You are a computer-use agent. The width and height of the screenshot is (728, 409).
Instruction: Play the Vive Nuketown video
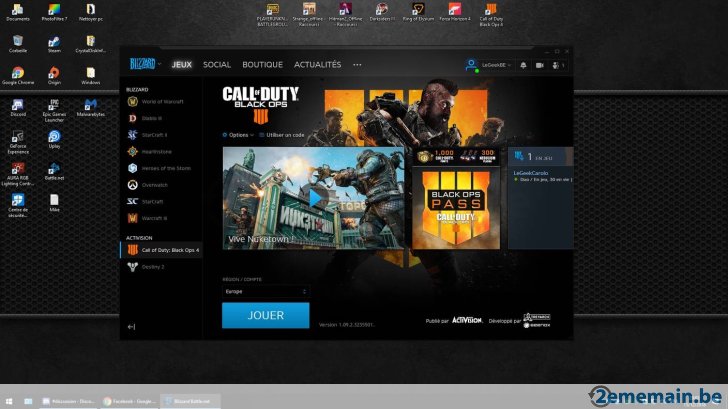pos(313,198)
